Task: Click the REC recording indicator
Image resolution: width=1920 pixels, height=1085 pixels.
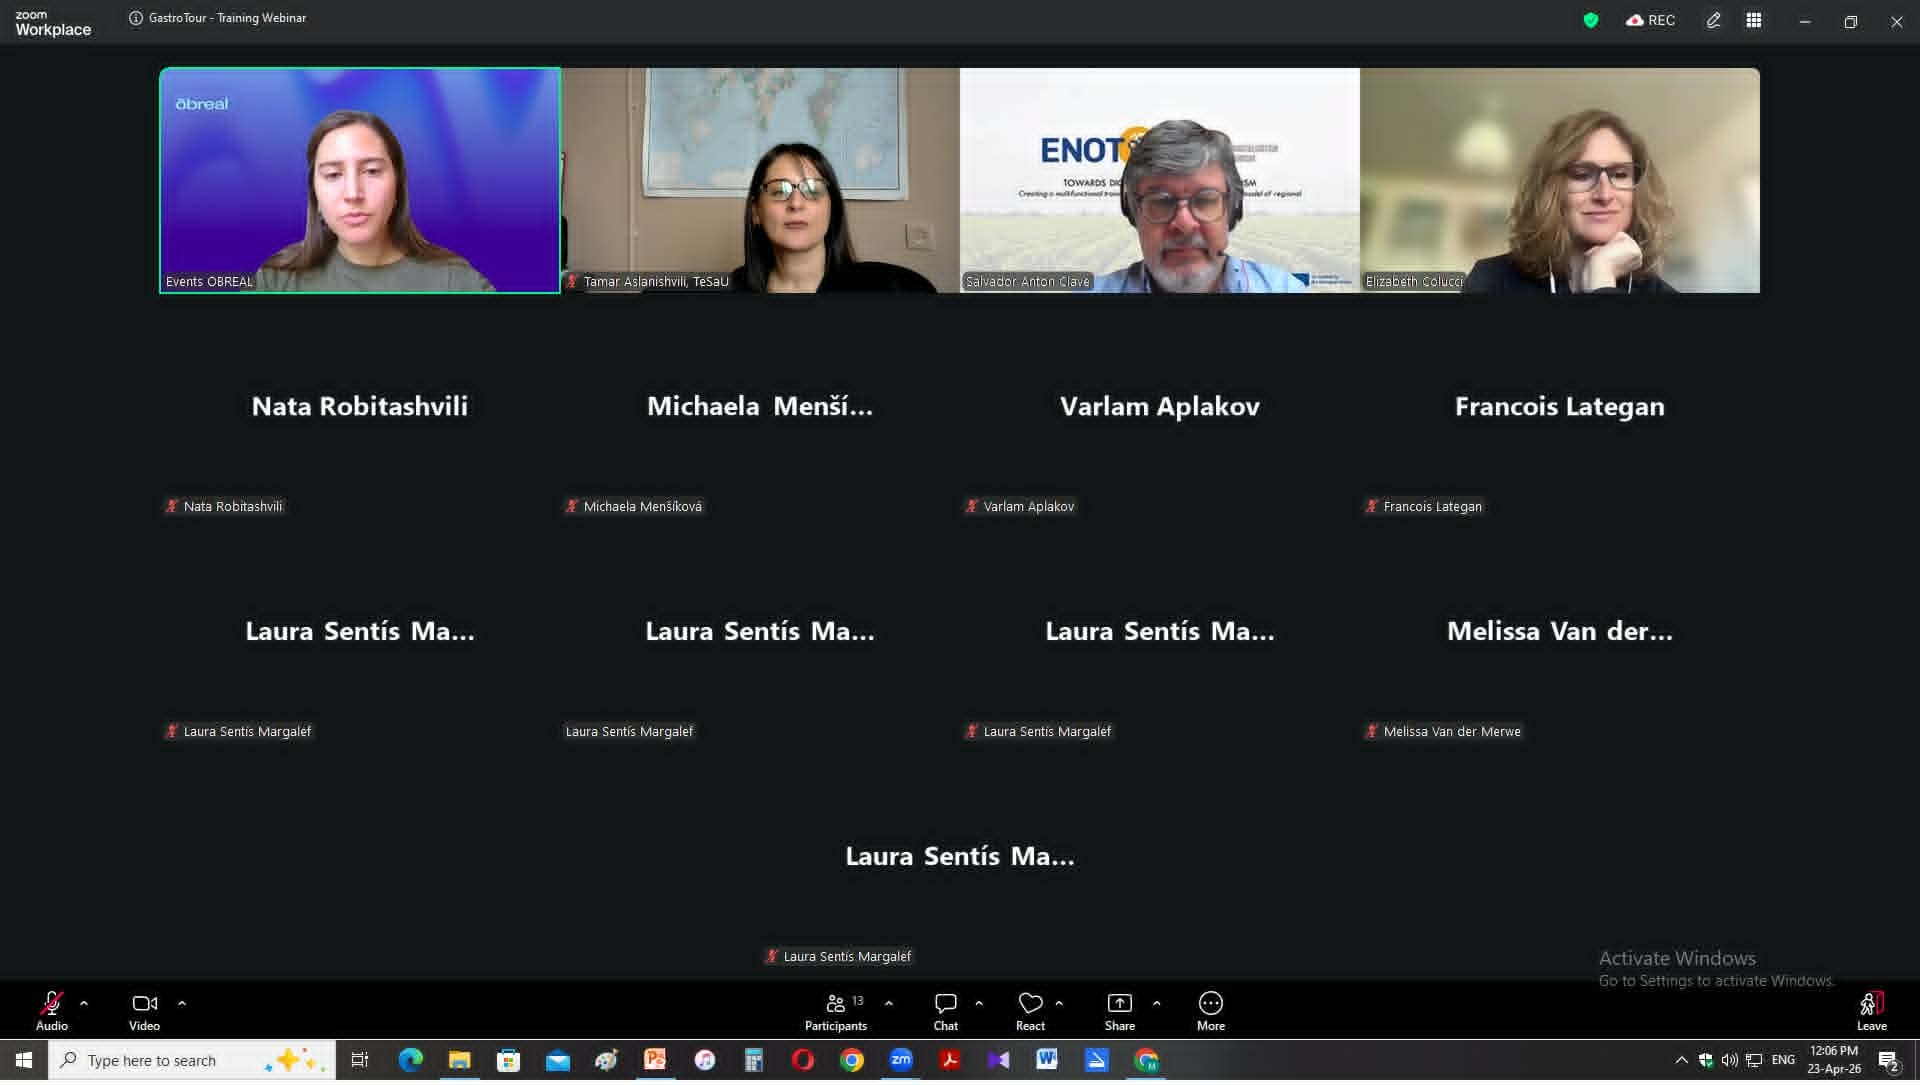Action: (x=1651, y=21)
